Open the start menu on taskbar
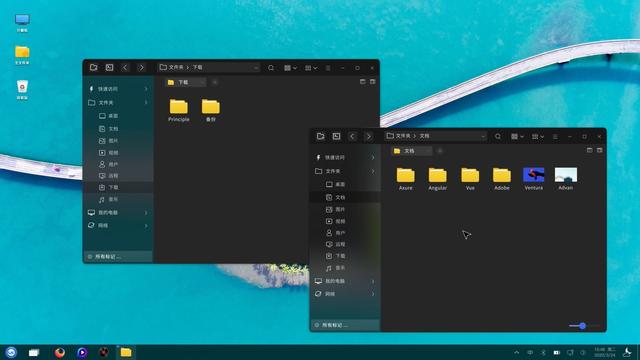The image size is (640, 360). click(x=11, y=352)
